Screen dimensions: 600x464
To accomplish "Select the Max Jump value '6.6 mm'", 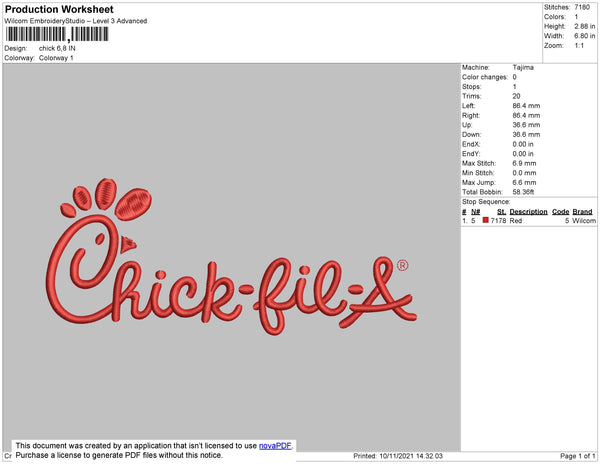I will click(x=524, y=182).
